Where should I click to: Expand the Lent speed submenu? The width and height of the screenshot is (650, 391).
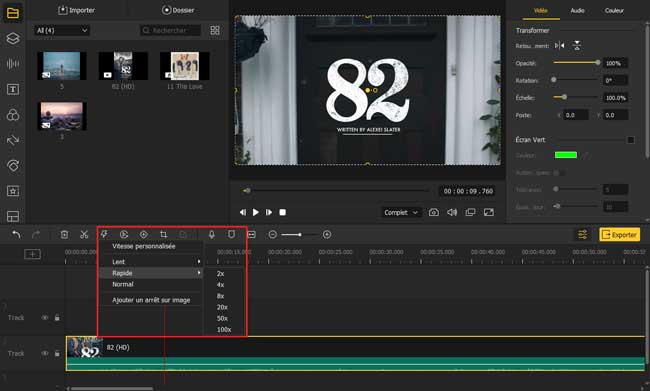tap(152, 262)
